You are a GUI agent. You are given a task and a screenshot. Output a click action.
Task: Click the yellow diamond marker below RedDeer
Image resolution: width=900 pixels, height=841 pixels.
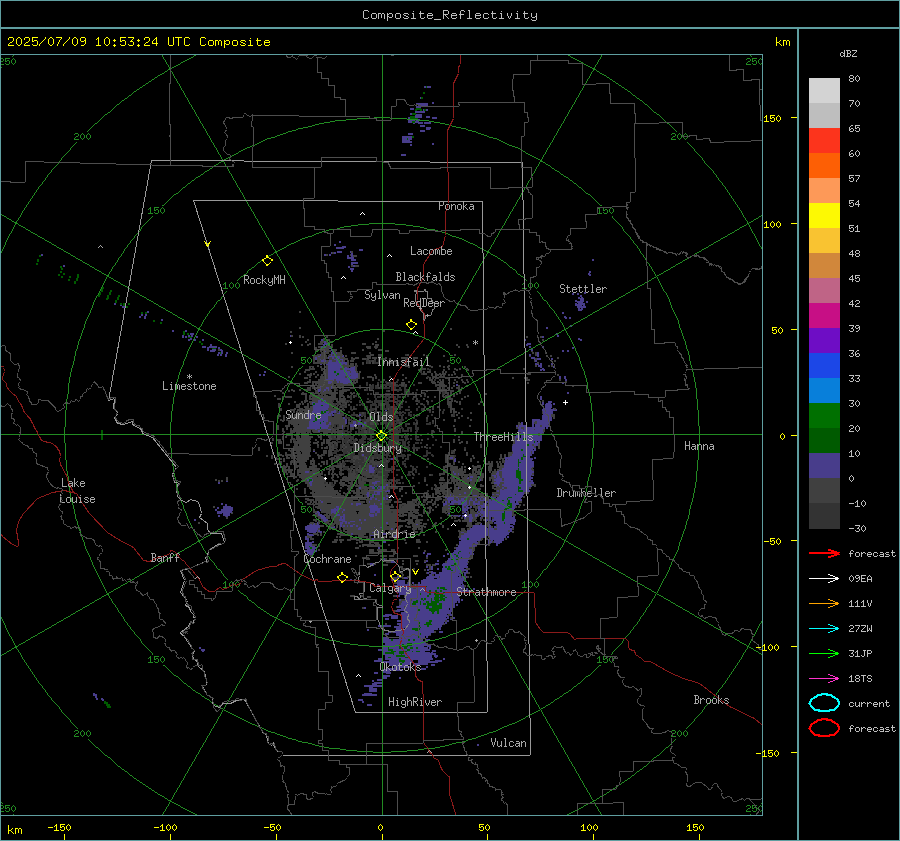coord(411,324)
